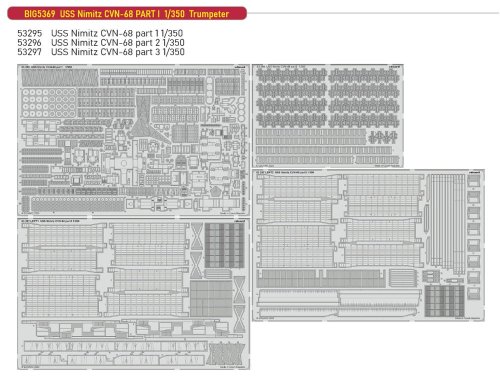
Task: Click the BIG5369 USS Nimitz red title banner
Action: pos(127,14)
